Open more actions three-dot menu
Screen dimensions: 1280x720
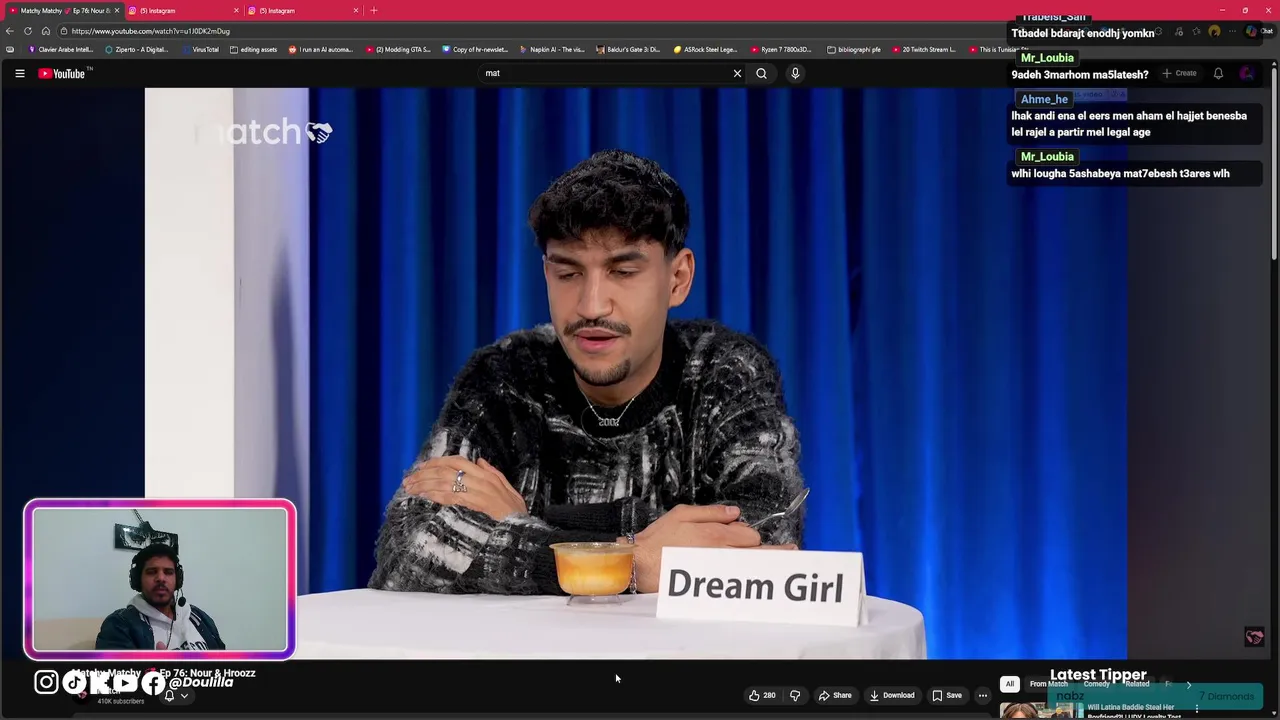point(983,695)
